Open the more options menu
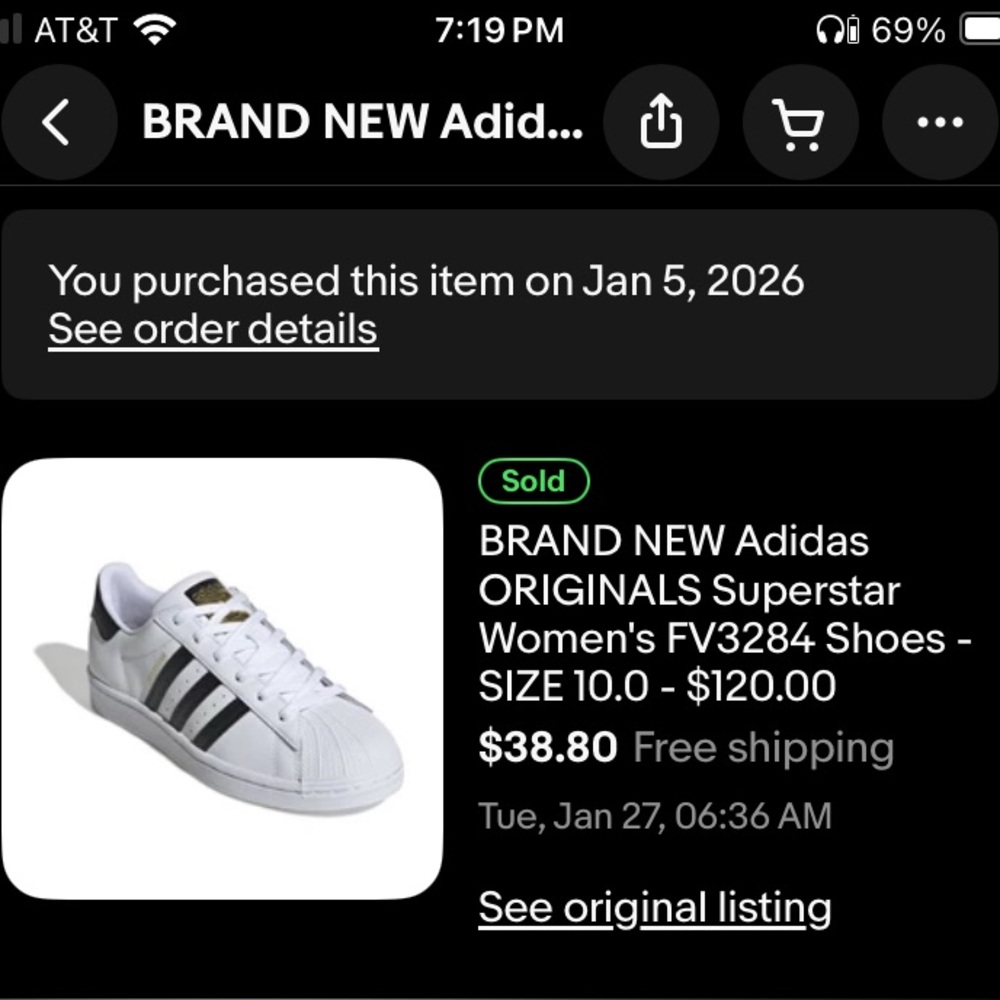The width and height of the screenshot is (1000, 1000). pyautogui.click(x=938, y=122)
